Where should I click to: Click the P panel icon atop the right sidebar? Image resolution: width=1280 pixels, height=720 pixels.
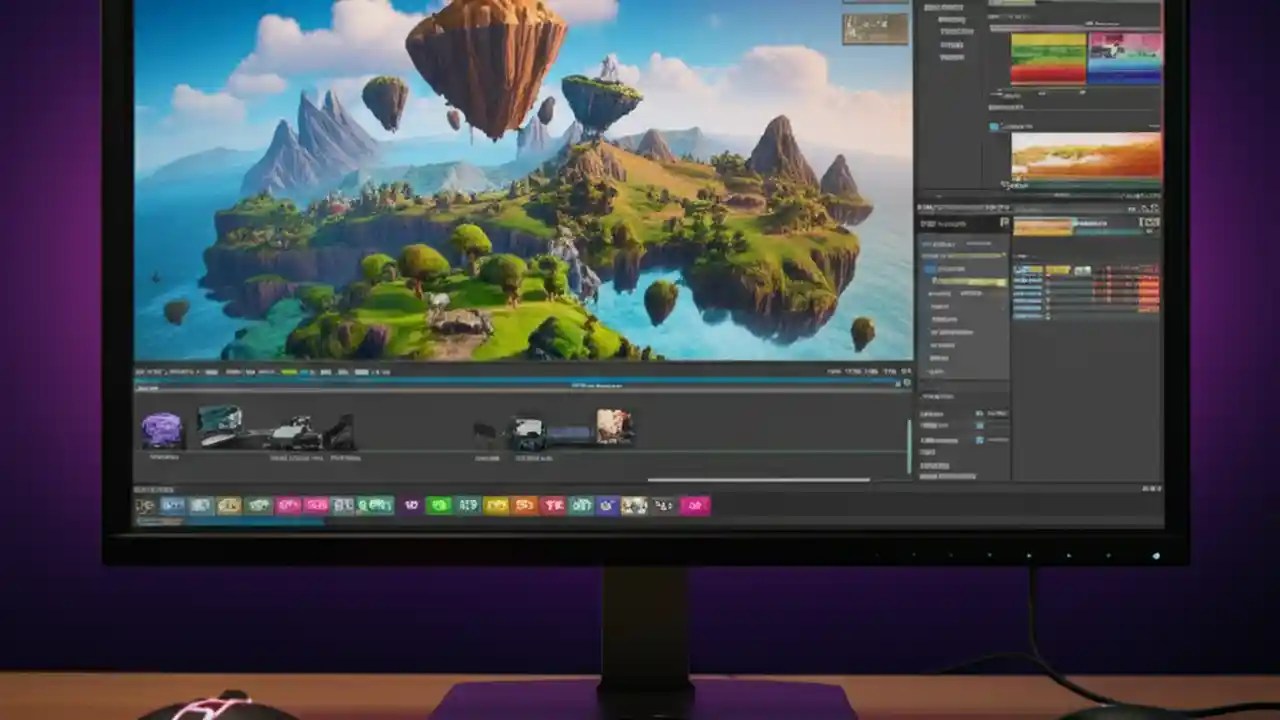click(1004, 223)
